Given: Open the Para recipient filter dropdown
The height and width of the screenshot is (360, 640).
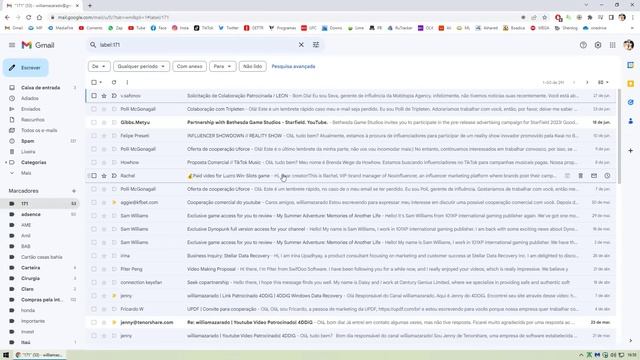Looking at the screenshot, I should click(x=222, y=67).
